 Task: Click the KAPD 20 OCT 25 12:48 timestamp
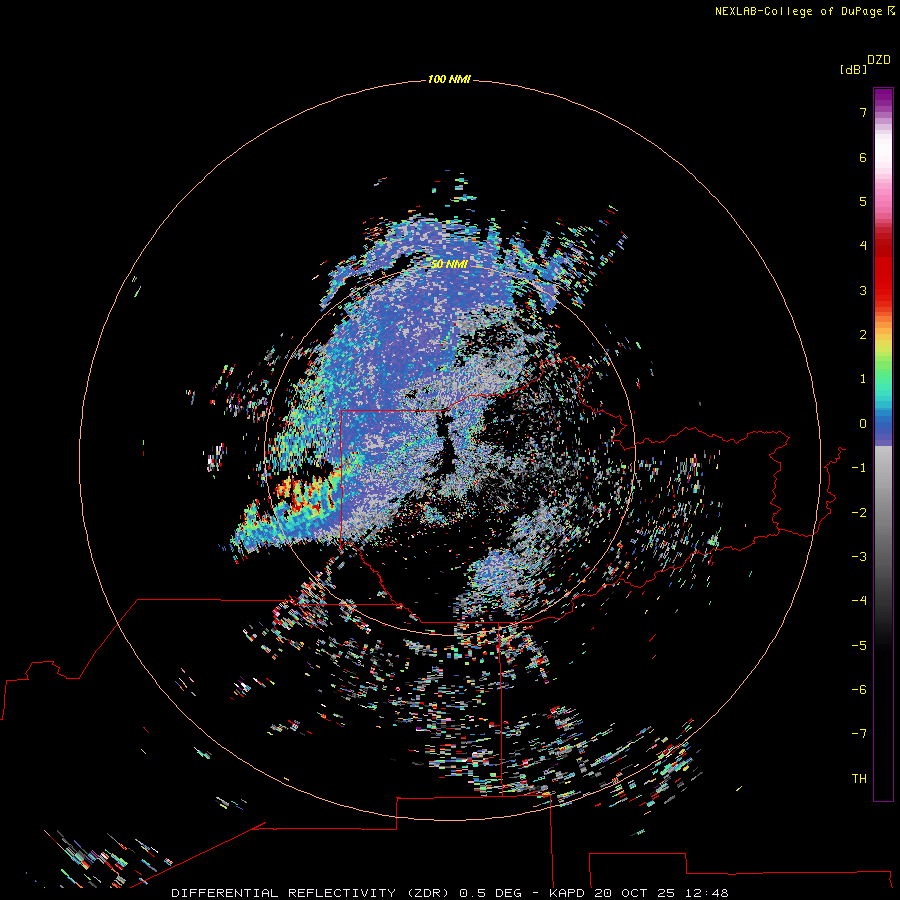point(638,893)
